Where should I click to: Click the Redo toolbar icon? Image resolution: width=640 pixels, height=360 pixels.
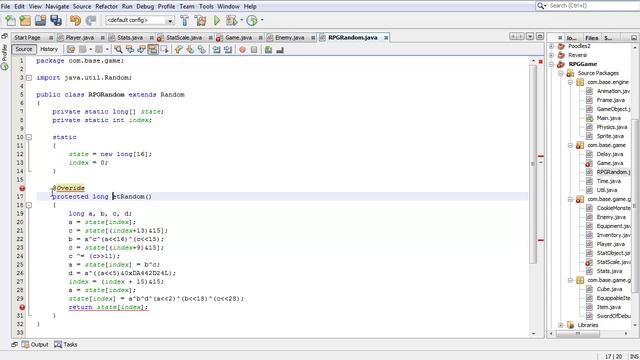pos(91,20)
